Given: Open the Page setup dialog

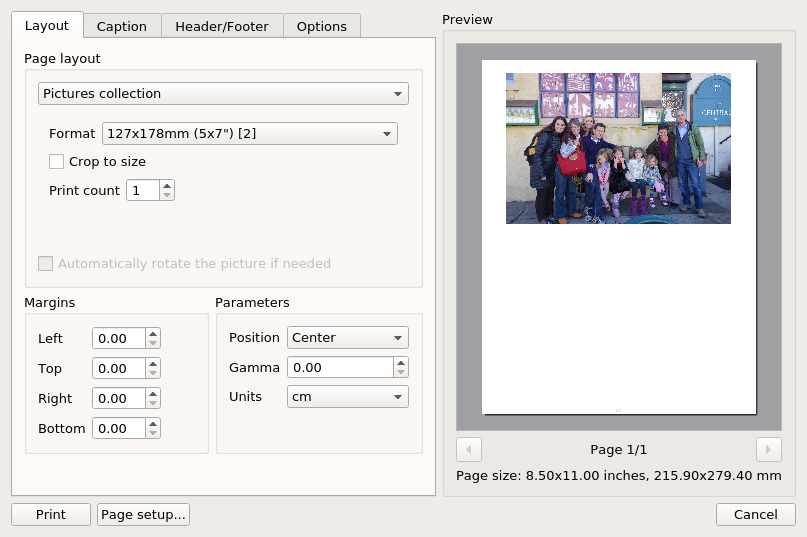Looking at the screenshot, I should pyautogui.click(x=144, y=514).
